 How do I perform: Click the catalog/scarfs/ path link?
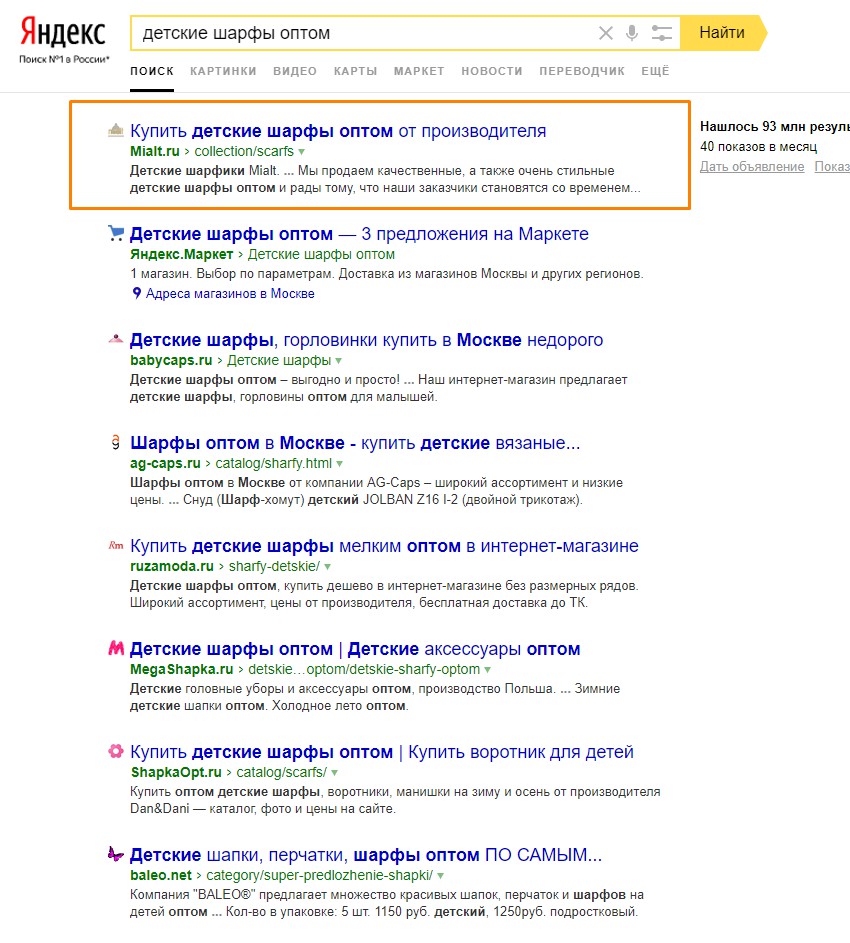282,772
